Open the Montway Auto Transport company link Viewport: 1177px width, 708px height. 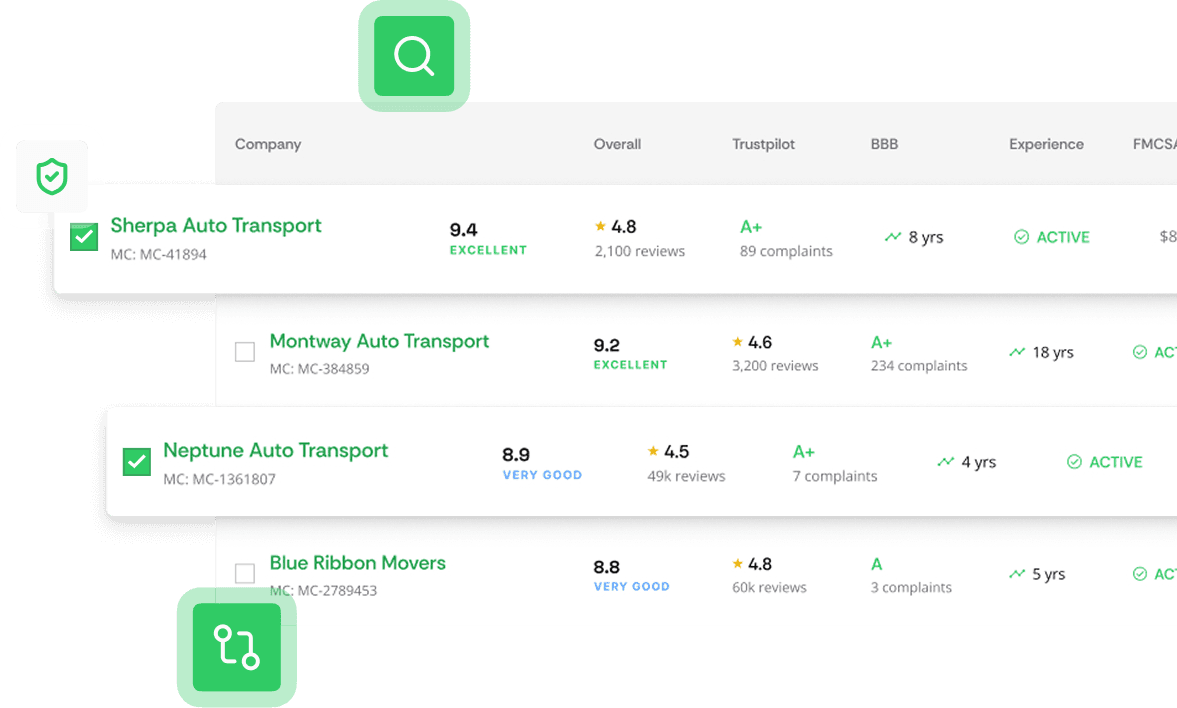[379, 341]
